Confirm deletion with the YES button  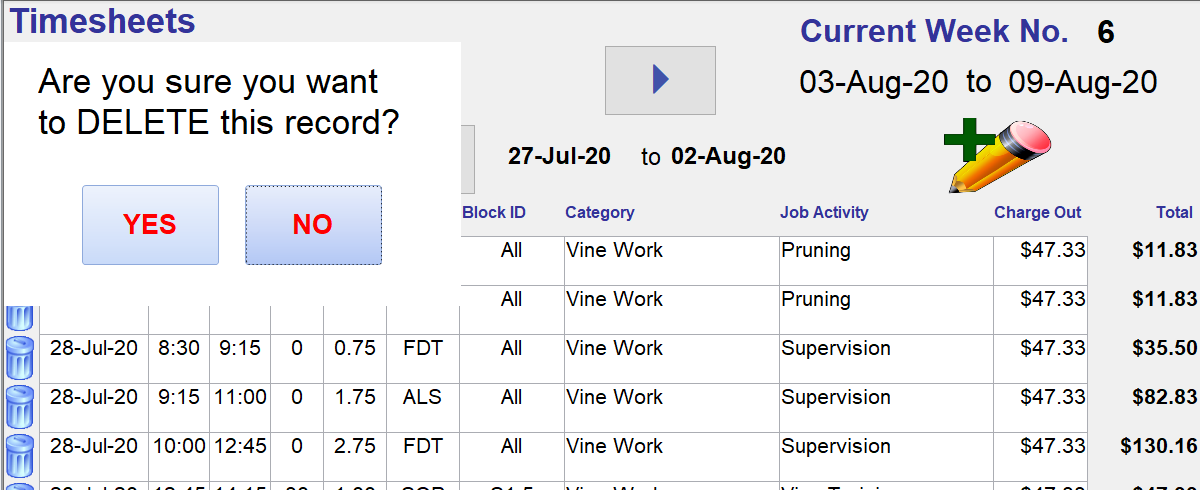[150, 225]
